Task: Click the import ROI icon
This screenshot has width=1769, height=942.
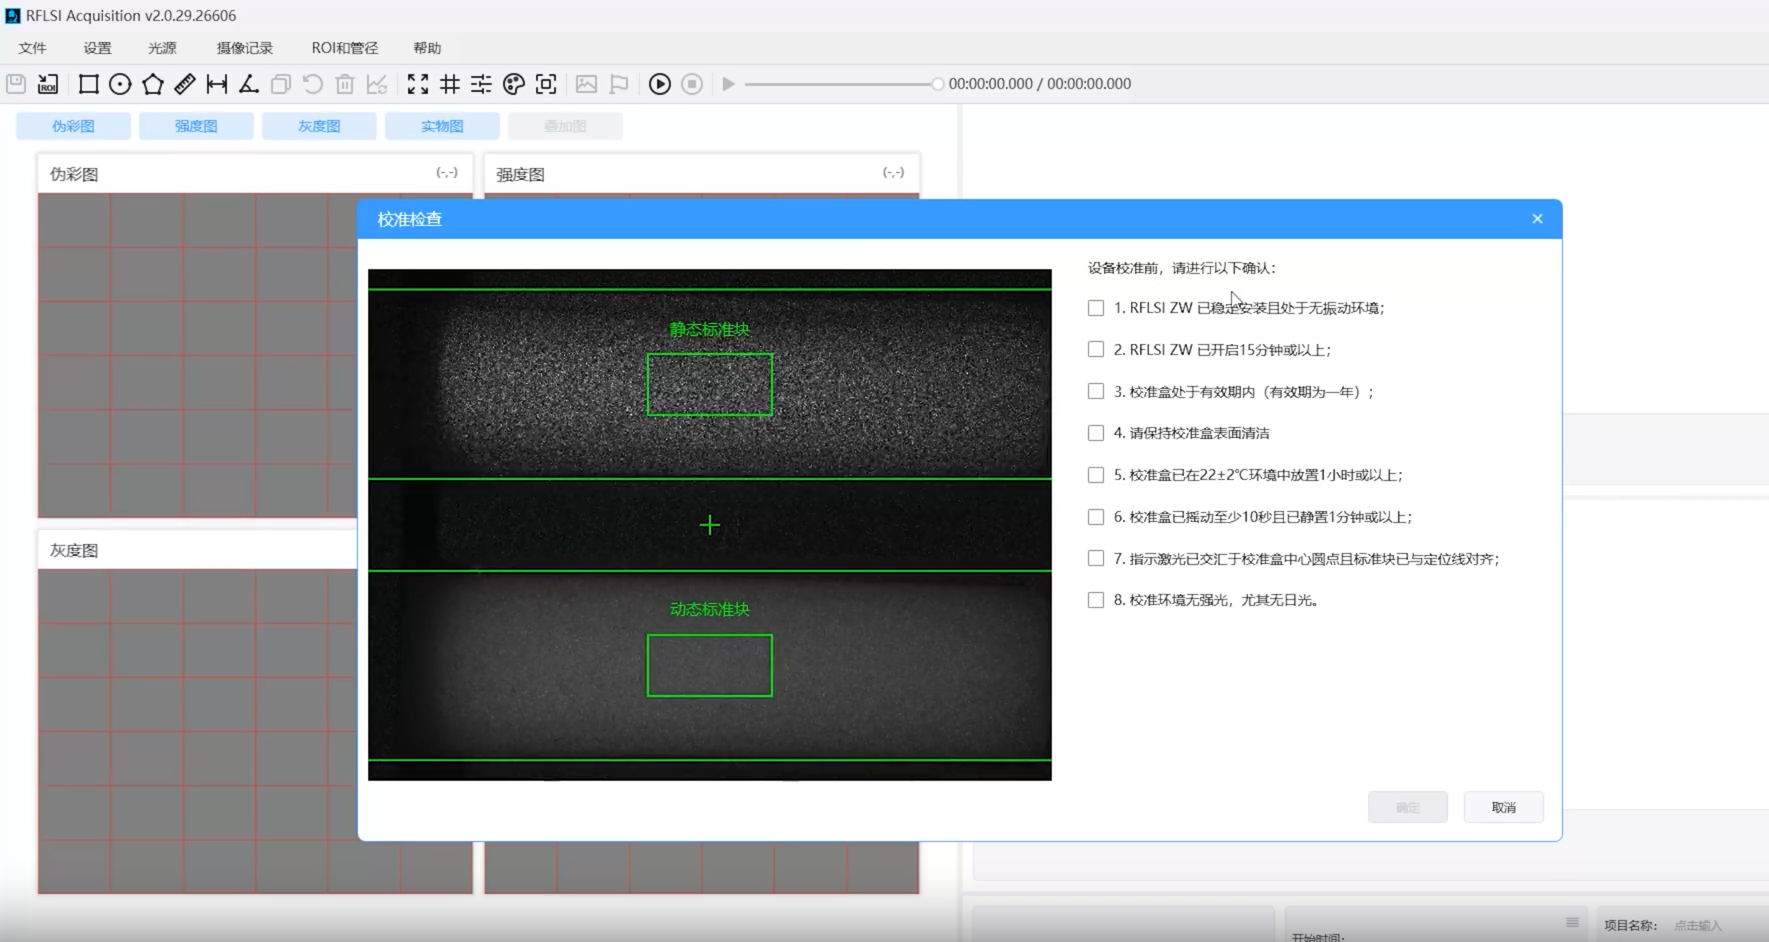Action: 48,84
